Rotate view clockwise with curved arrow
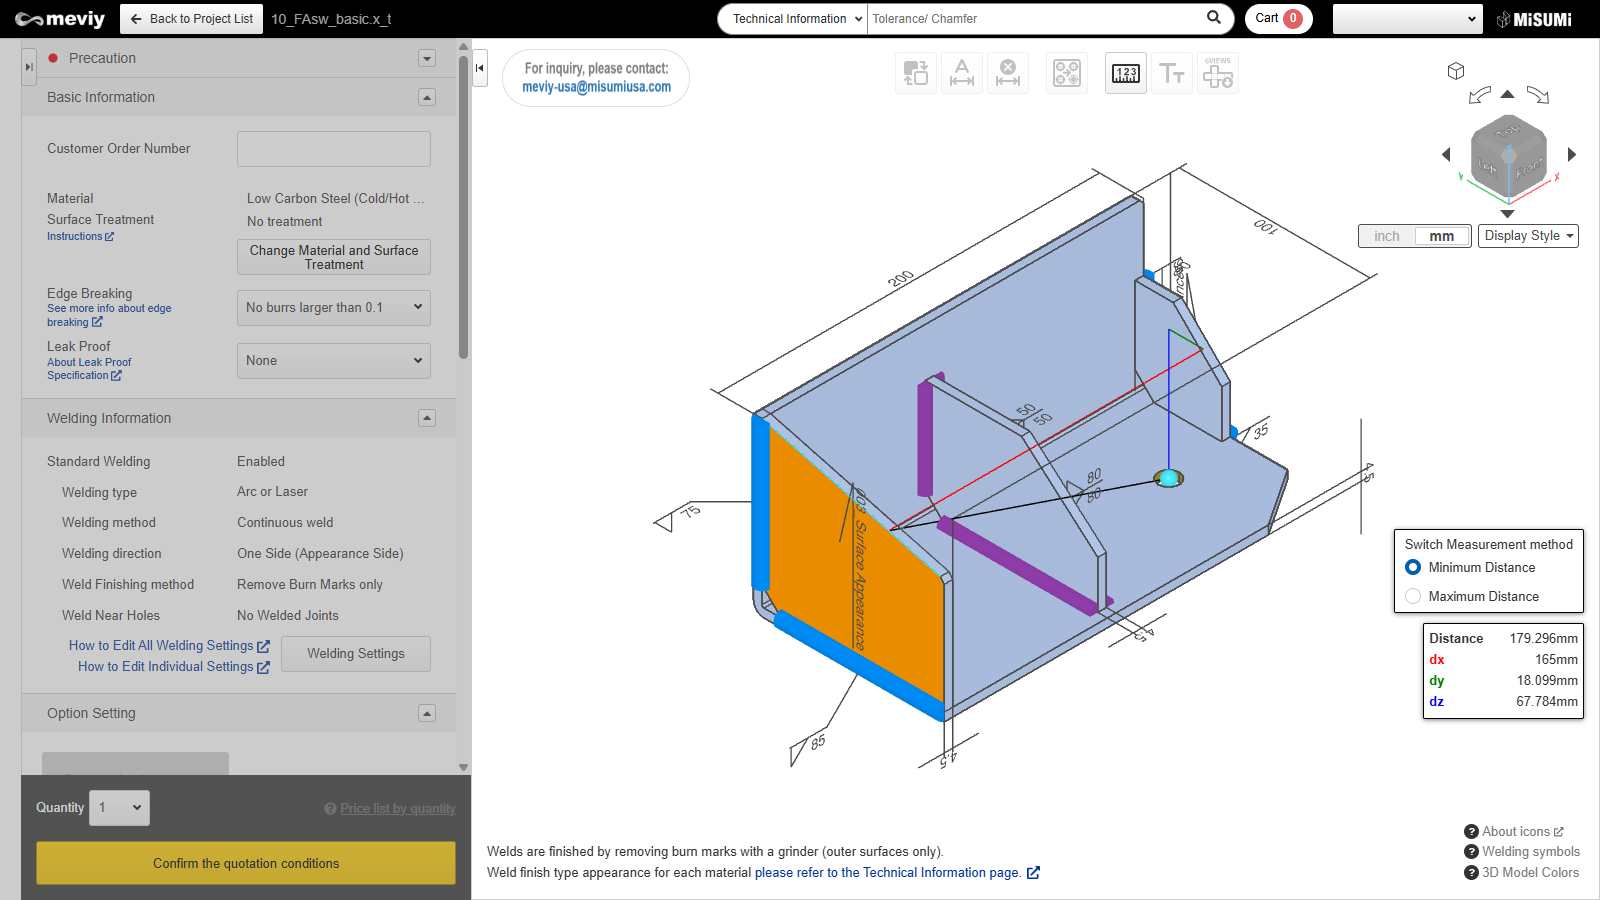This screenshot has height=900, width=1600. tap(1538, 96)
